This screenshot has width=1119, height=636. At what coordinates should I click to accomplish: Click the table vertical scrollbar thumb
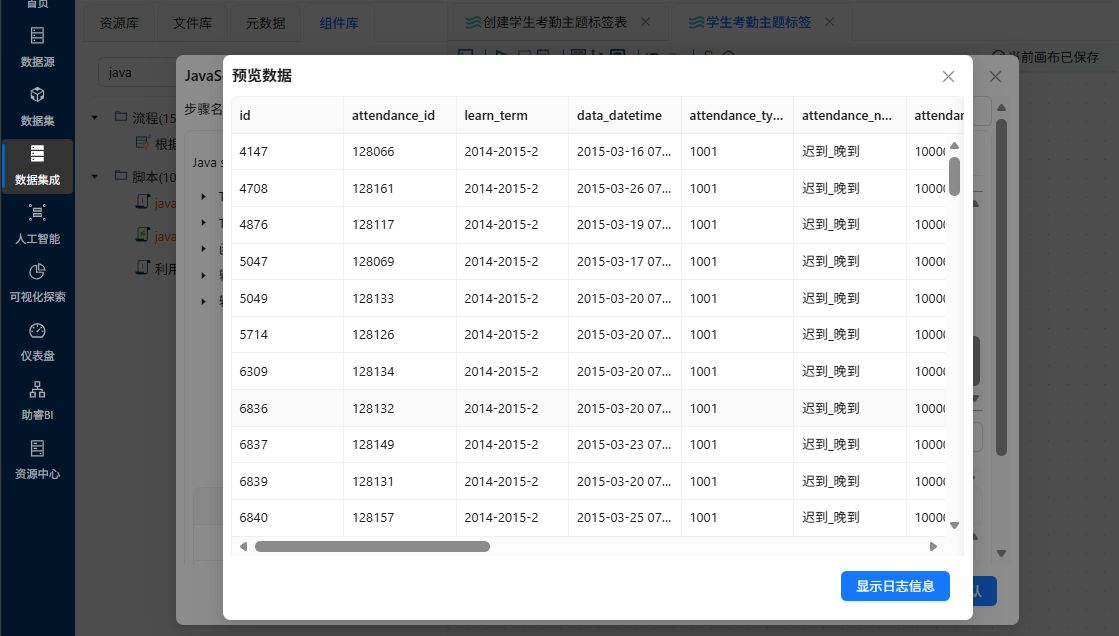(x=954, y=176)
